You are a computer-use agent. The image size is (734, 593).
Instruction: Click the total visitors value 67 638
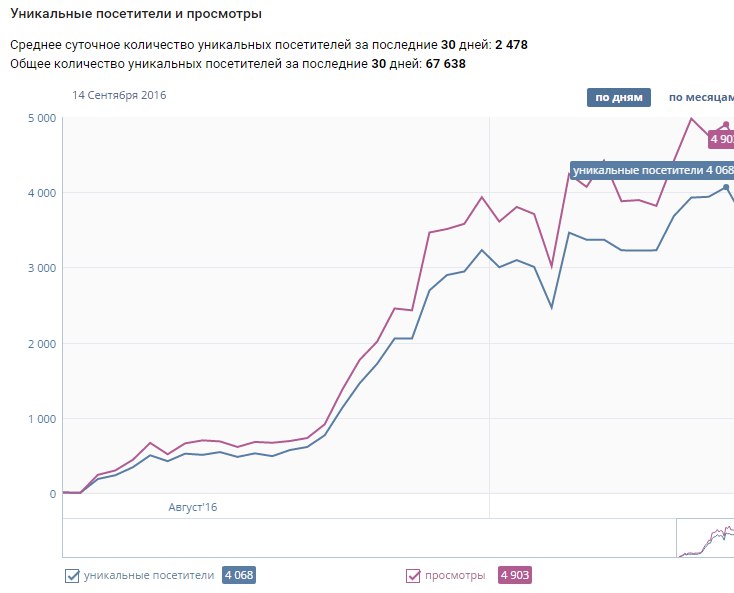(440, 64)
